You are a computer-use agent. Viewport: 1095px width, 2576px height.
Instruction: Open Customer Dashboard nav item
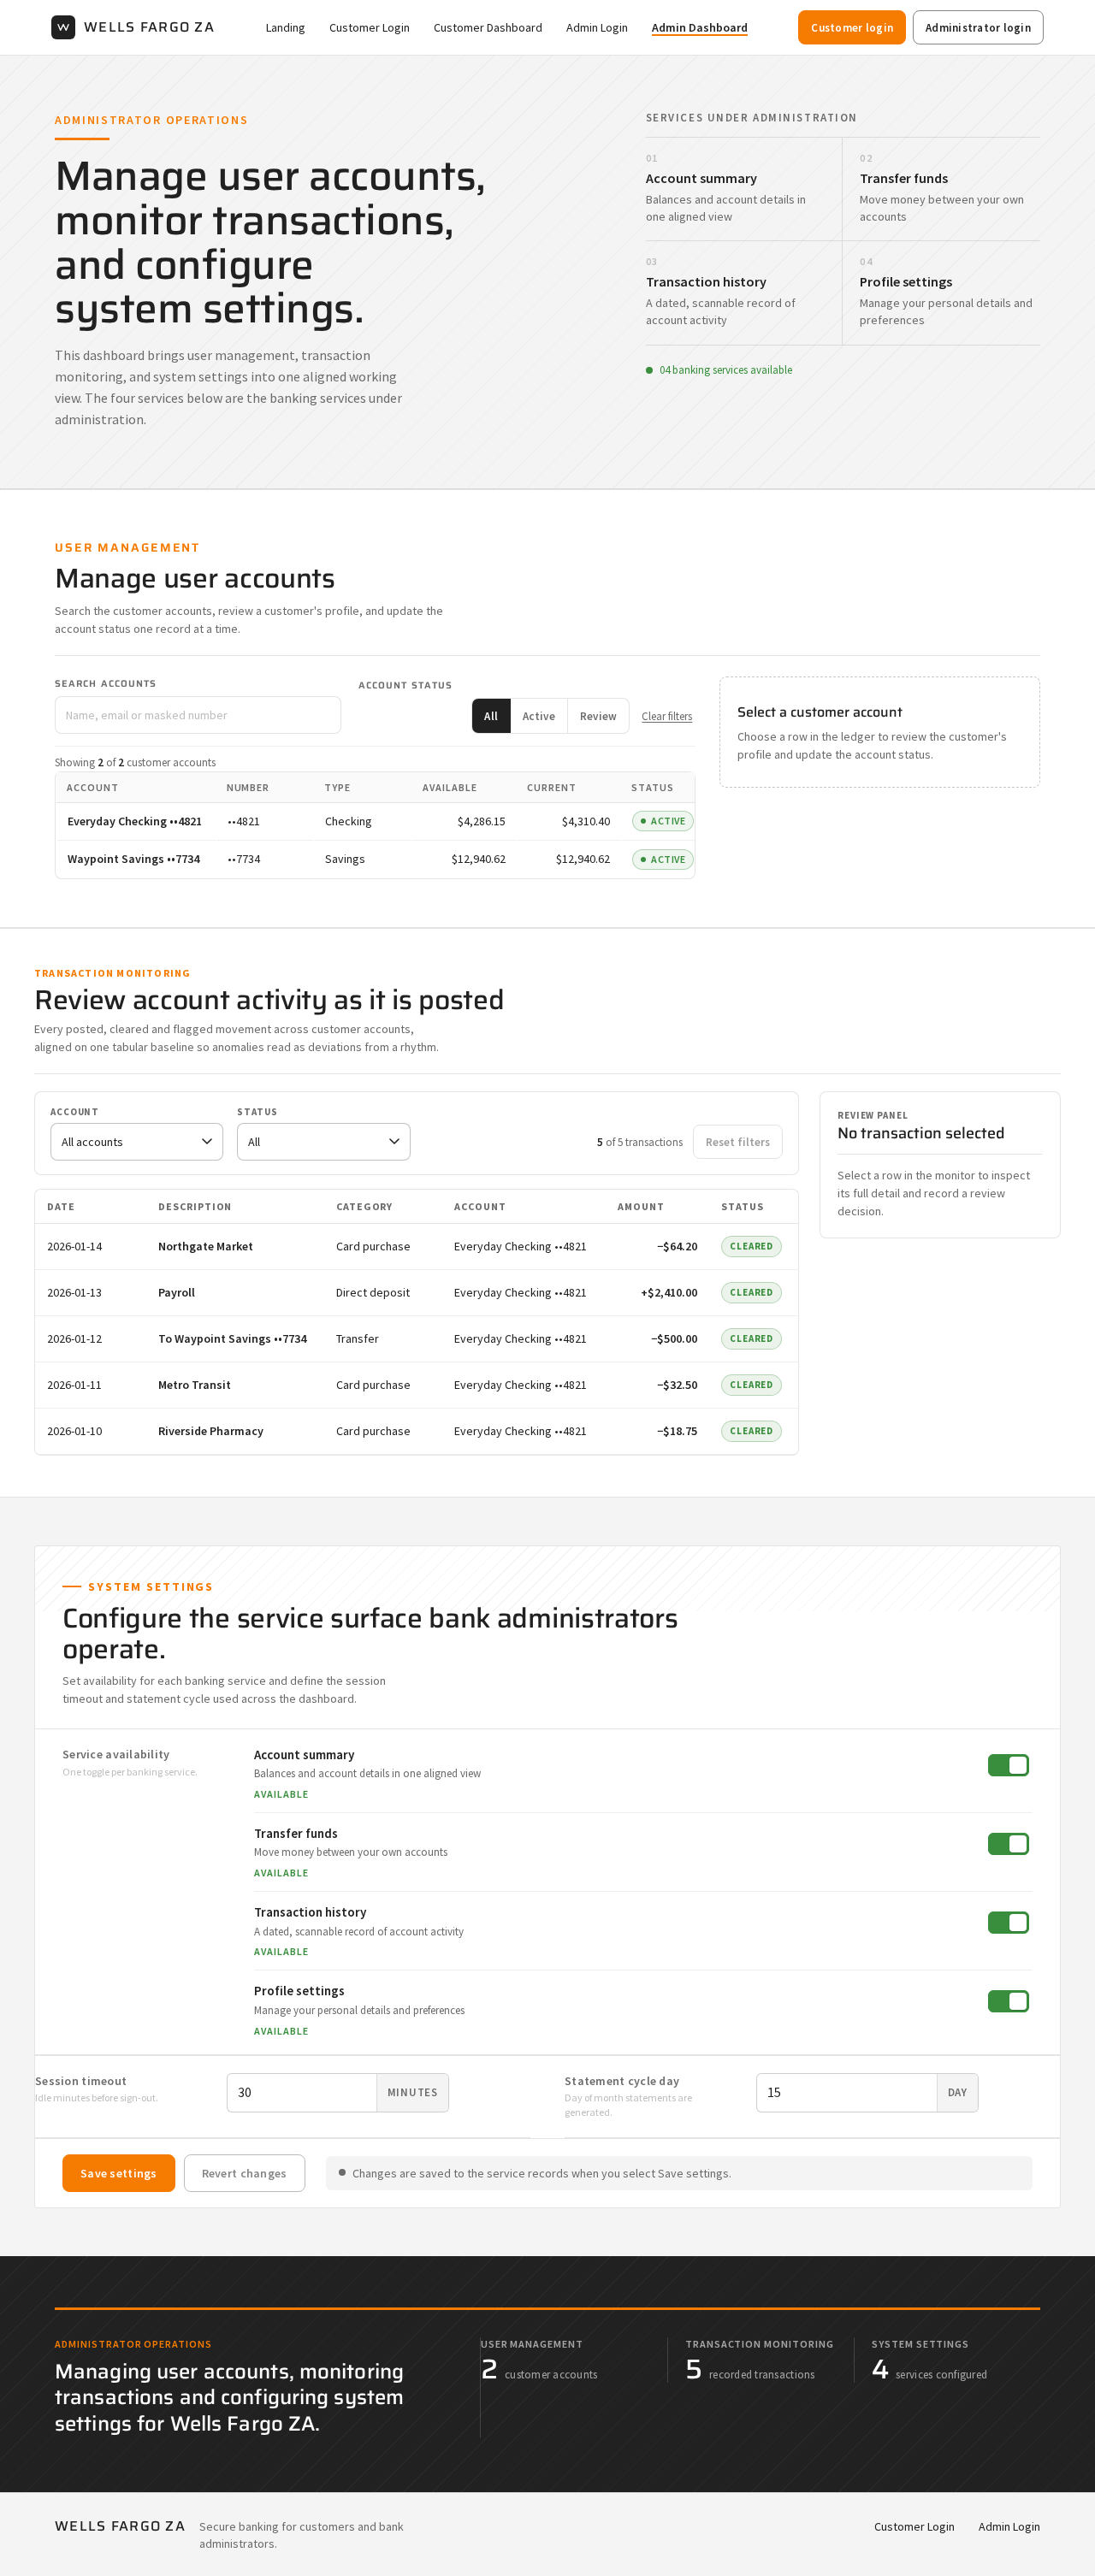coord(488,28)
